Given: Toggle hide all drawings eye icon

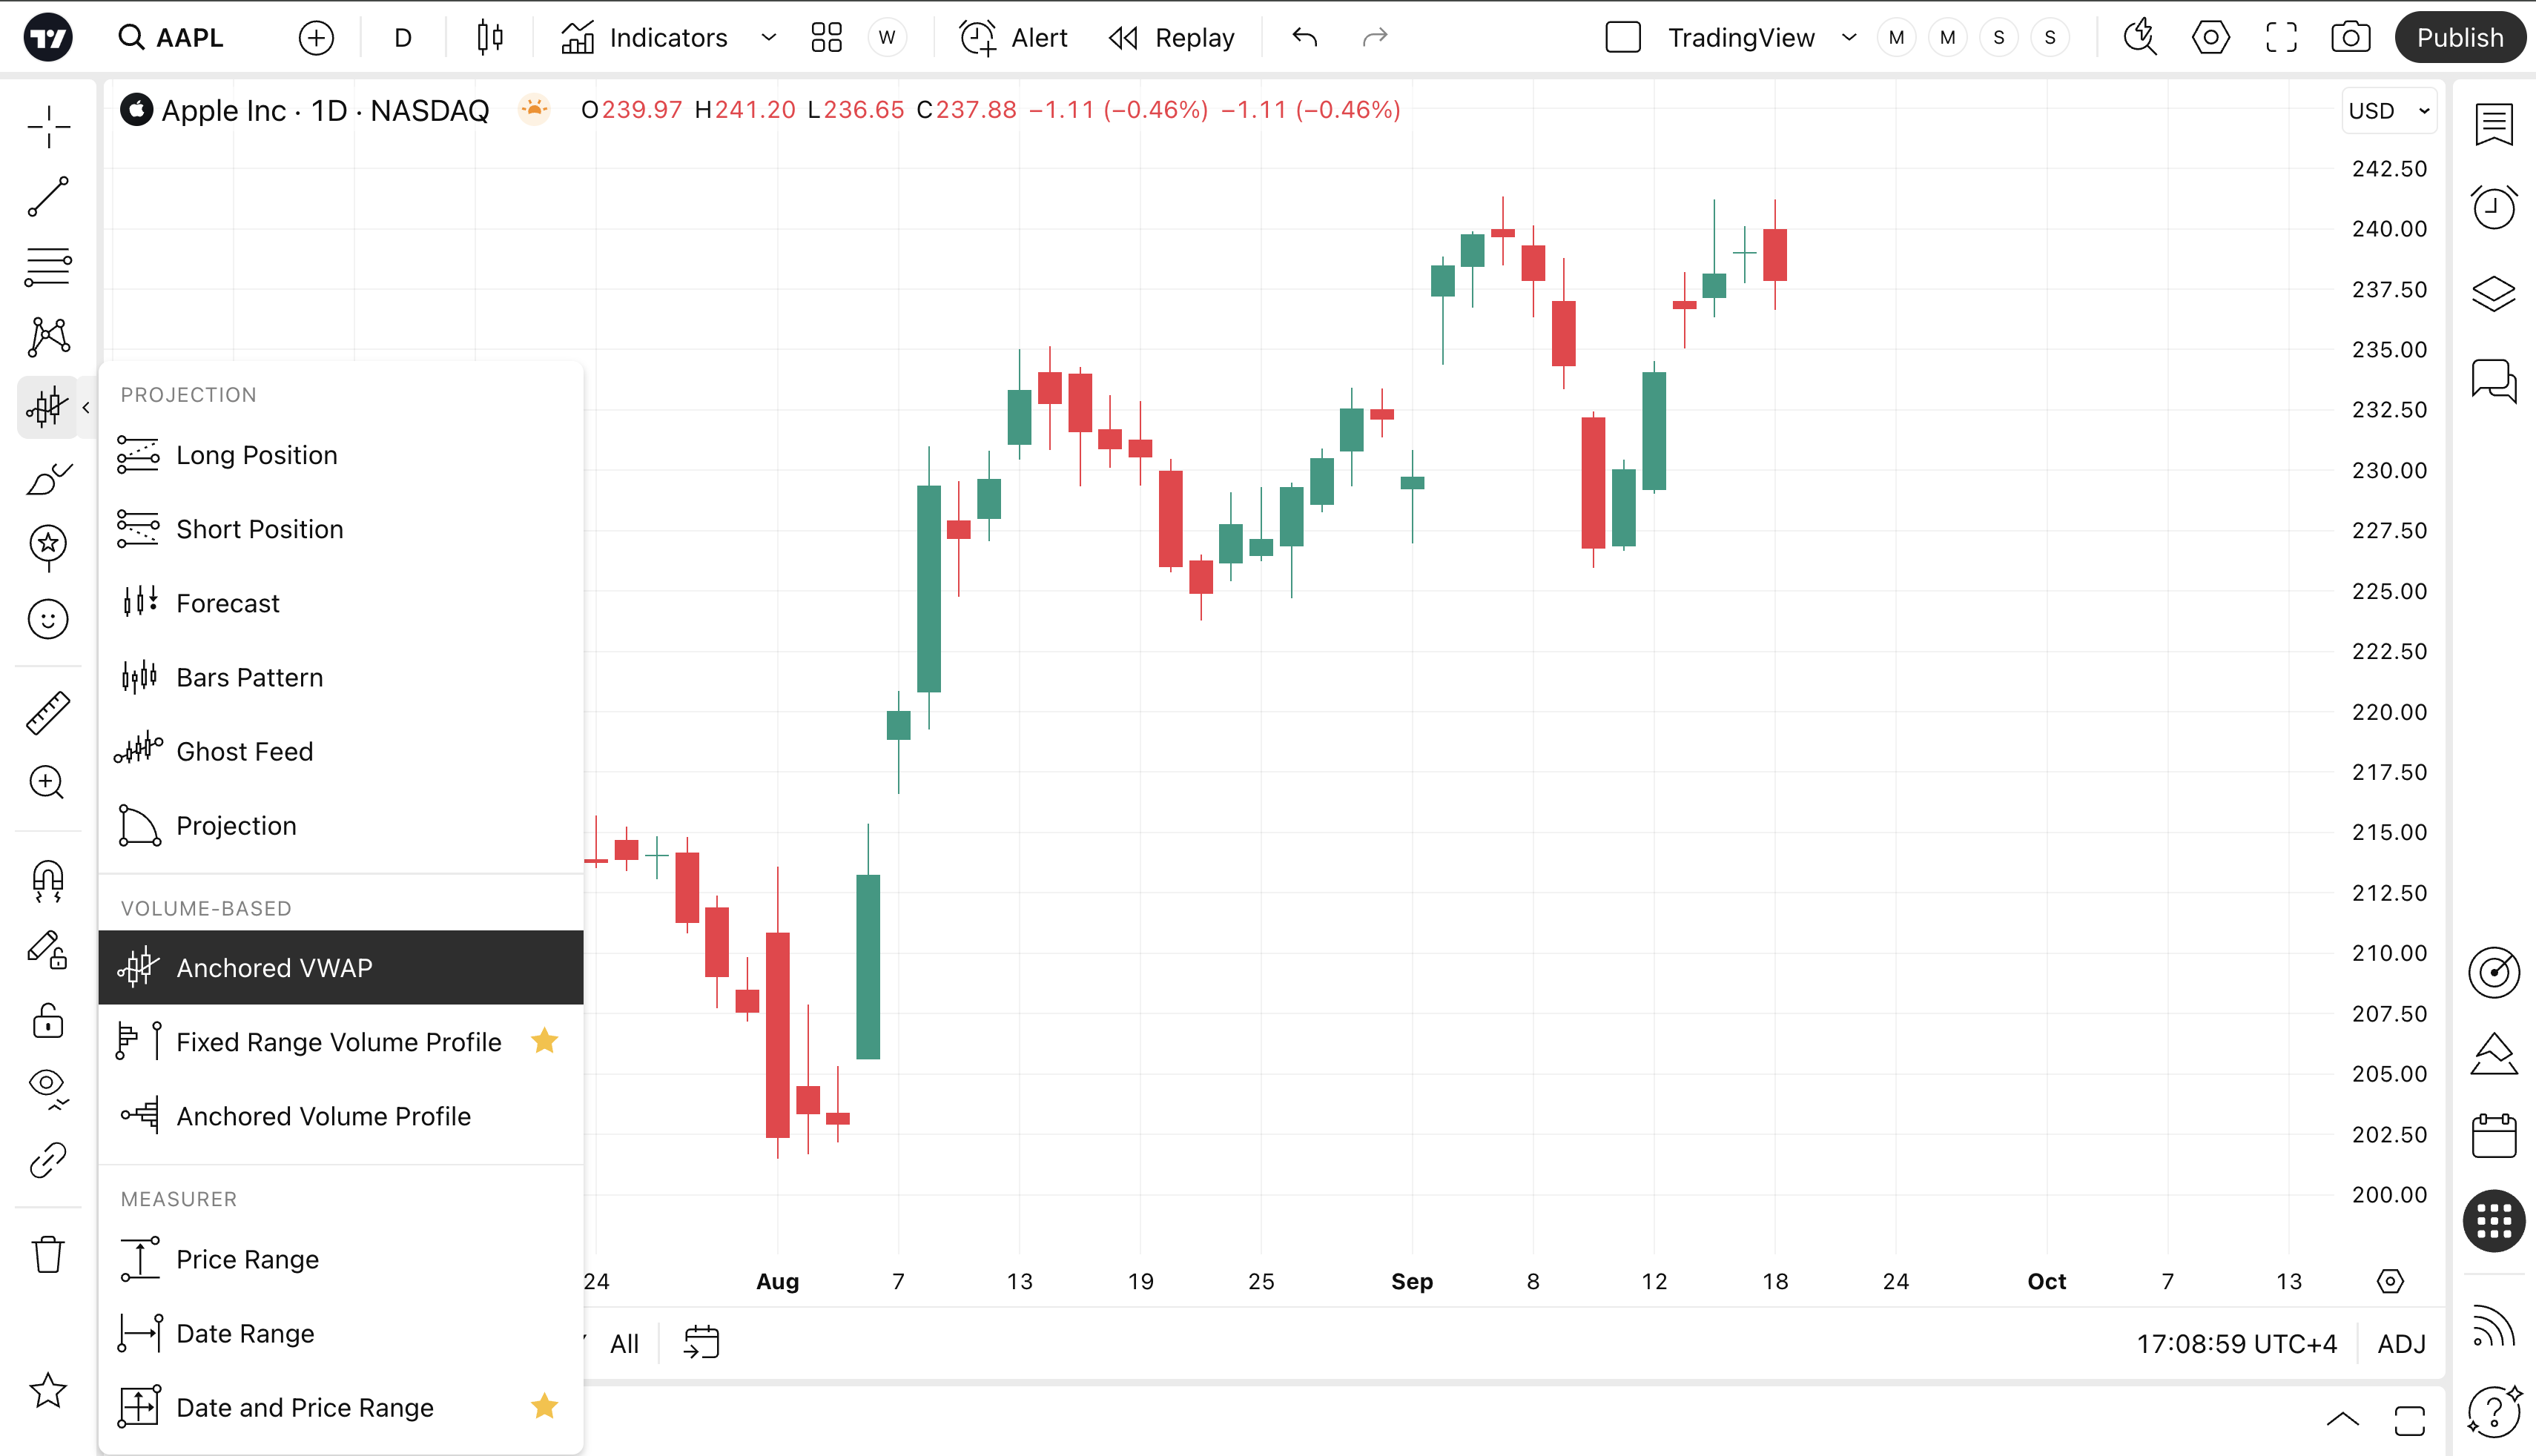Looking at the screenshot, I should coord(48,1087).
